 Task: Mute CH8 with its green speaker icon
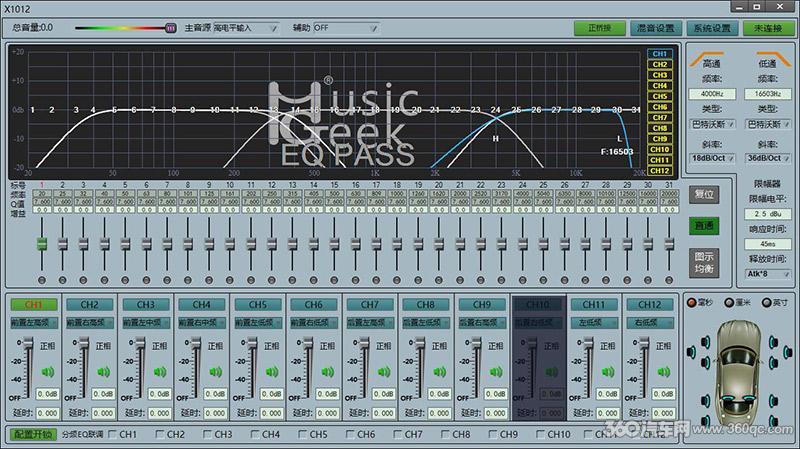[440, 372]
